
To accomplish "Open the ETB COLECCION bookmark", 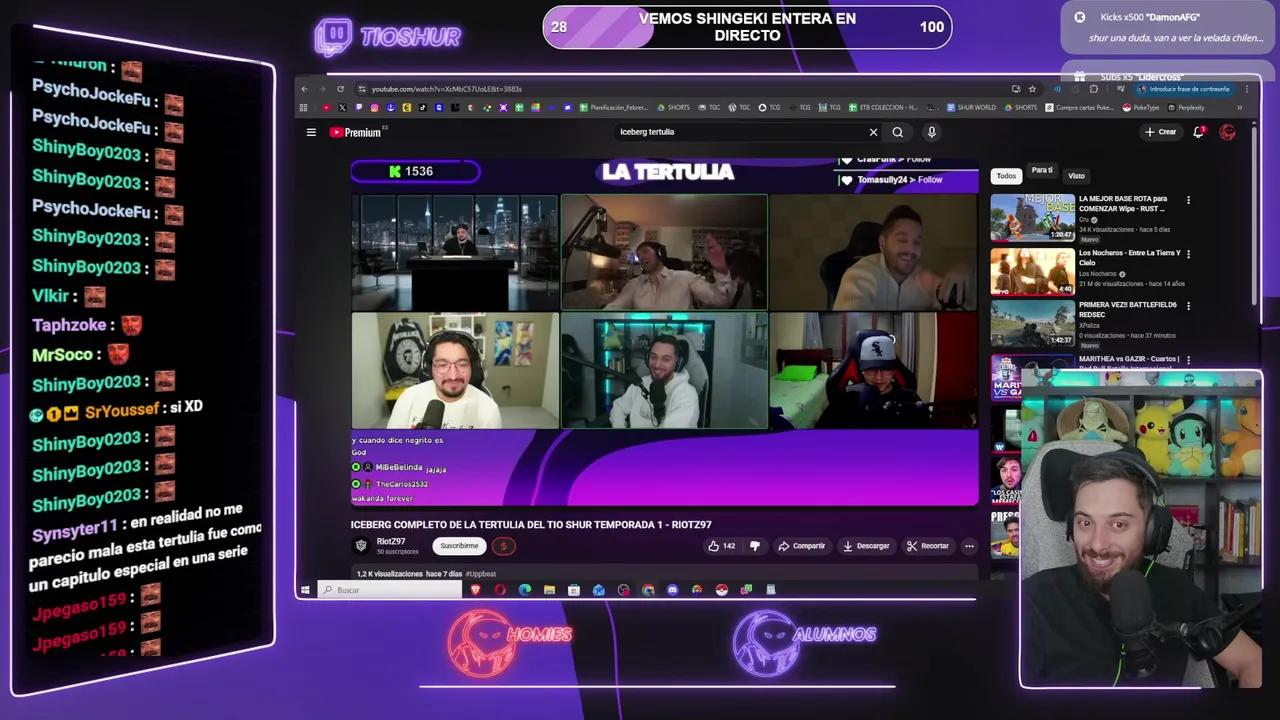I will click(883, 107).
